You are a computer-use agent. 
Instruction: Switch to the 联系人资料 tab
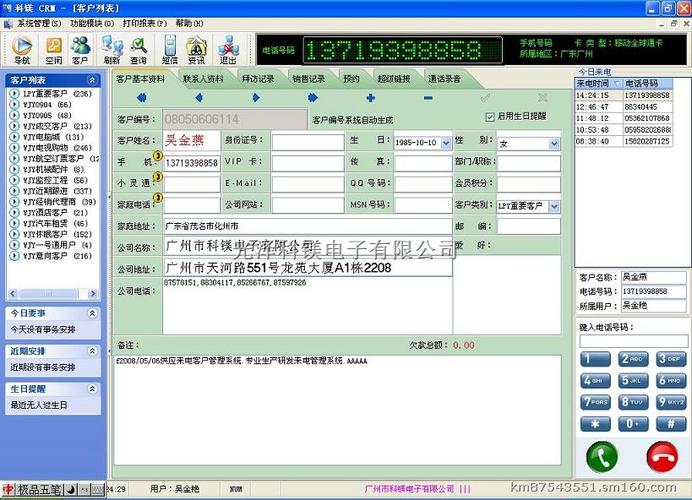(203, 79)
